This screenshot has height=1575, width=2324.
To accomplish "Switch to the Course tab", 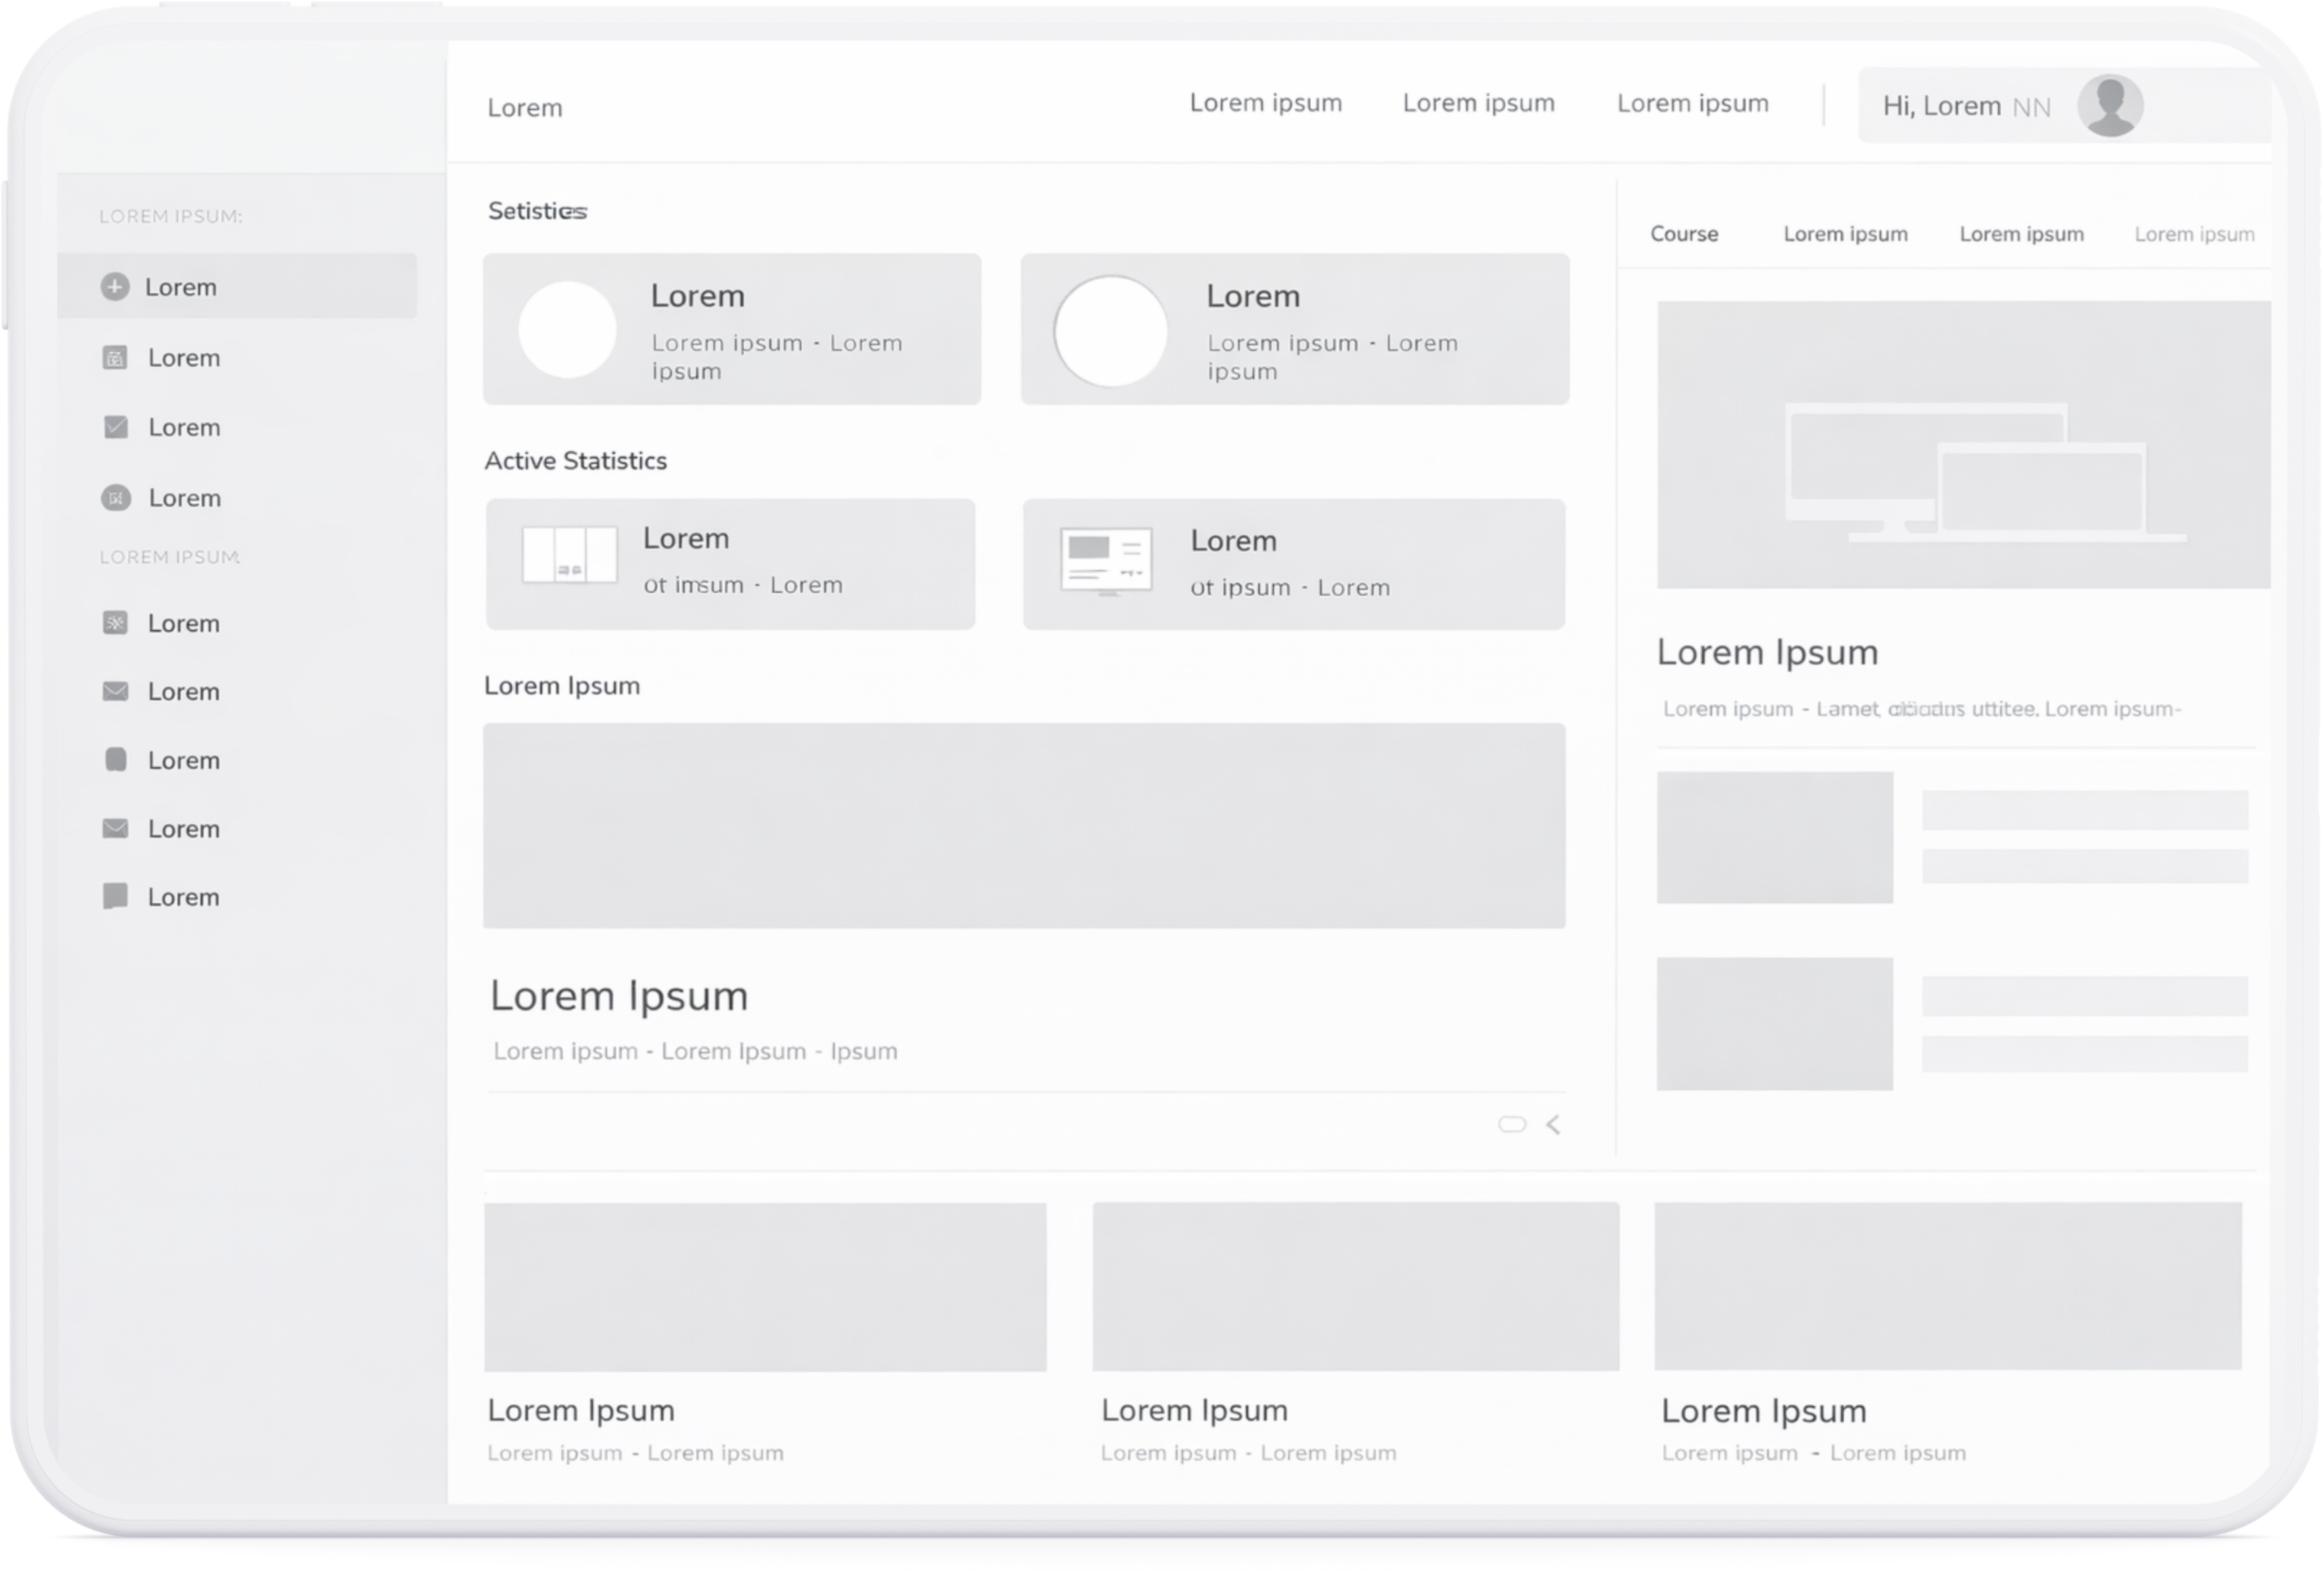I will pos(1684,234).
